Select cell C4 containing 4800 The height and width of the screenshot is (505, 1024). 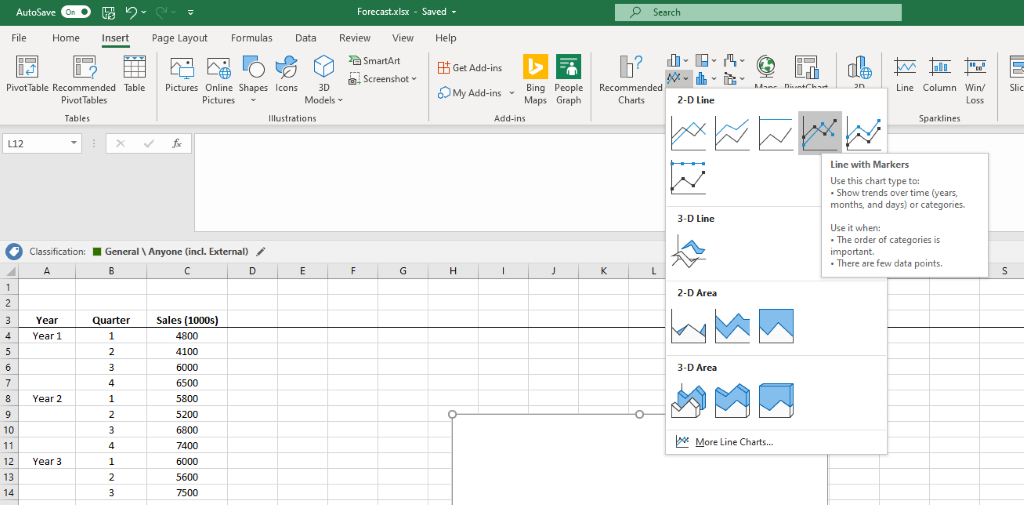click(x=186, y=336)
